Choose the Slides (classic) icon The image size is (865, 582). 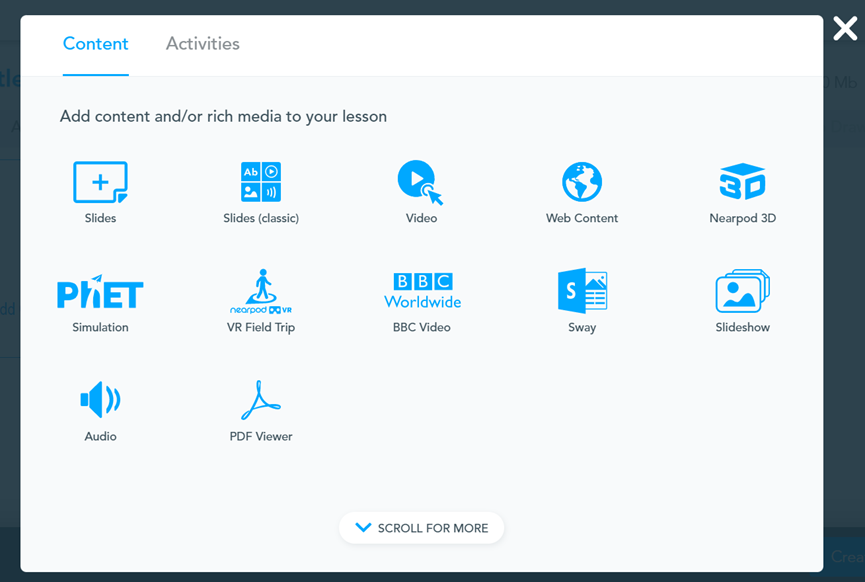tap(261, 182)
